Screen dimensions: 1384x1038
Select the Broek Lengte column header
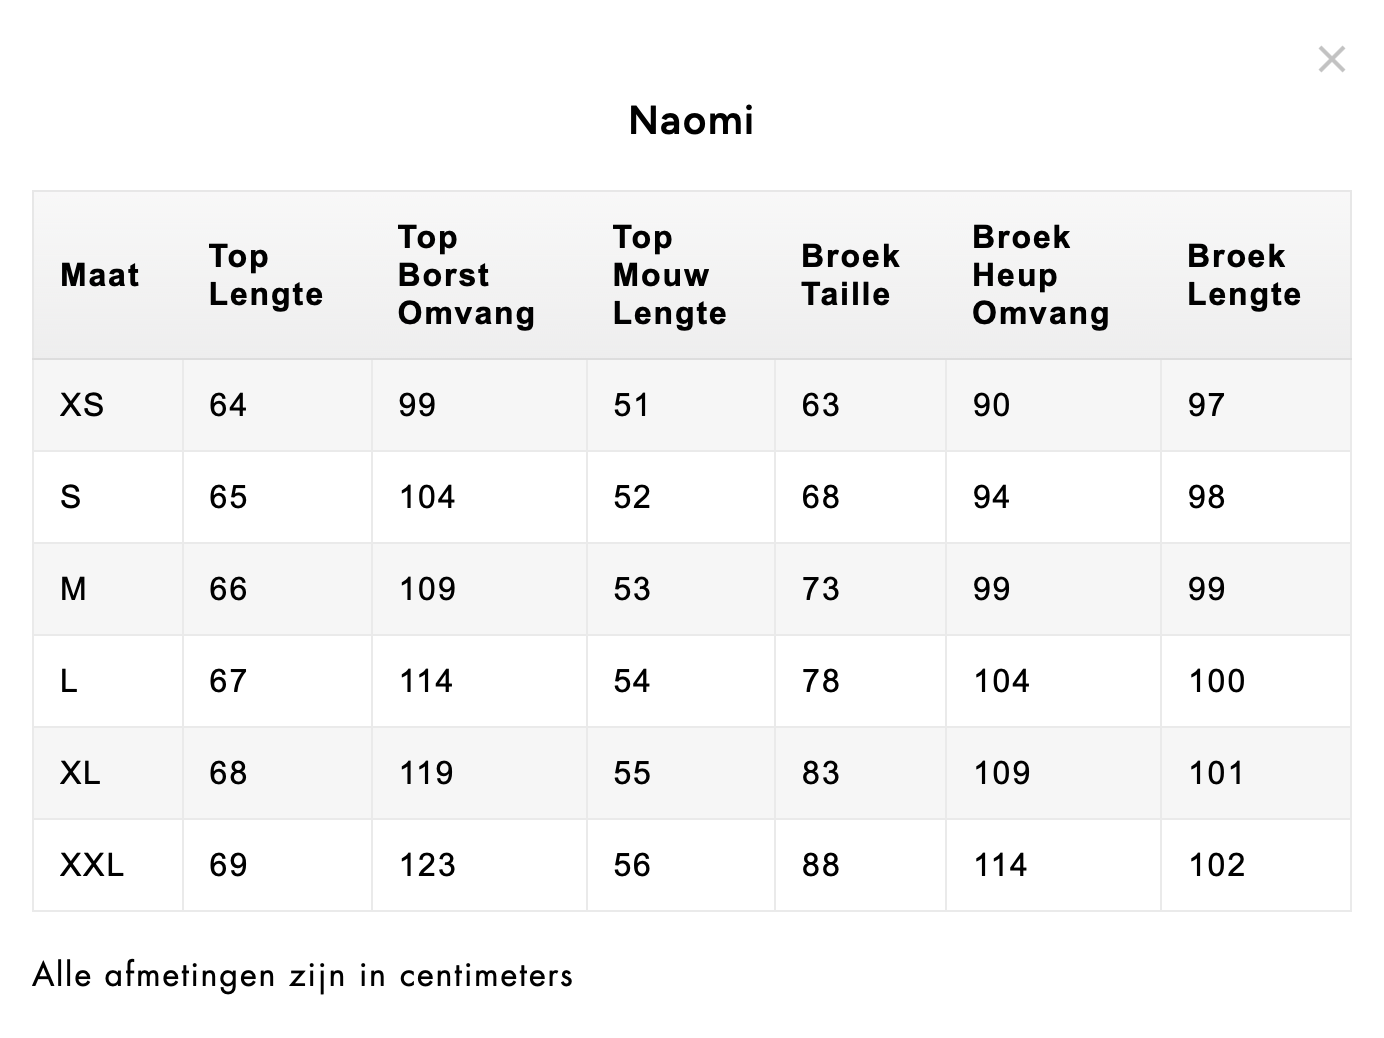pos(1244,275)
